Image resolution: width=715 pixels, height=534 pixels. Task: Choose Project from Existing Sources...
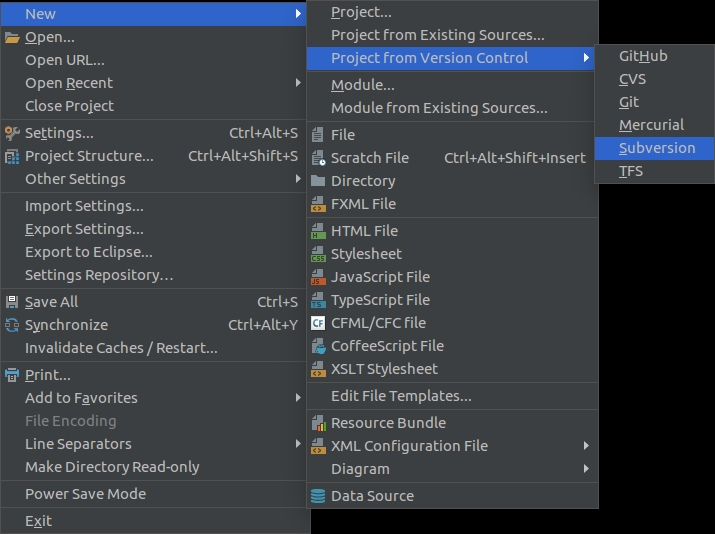coord(452,35)
